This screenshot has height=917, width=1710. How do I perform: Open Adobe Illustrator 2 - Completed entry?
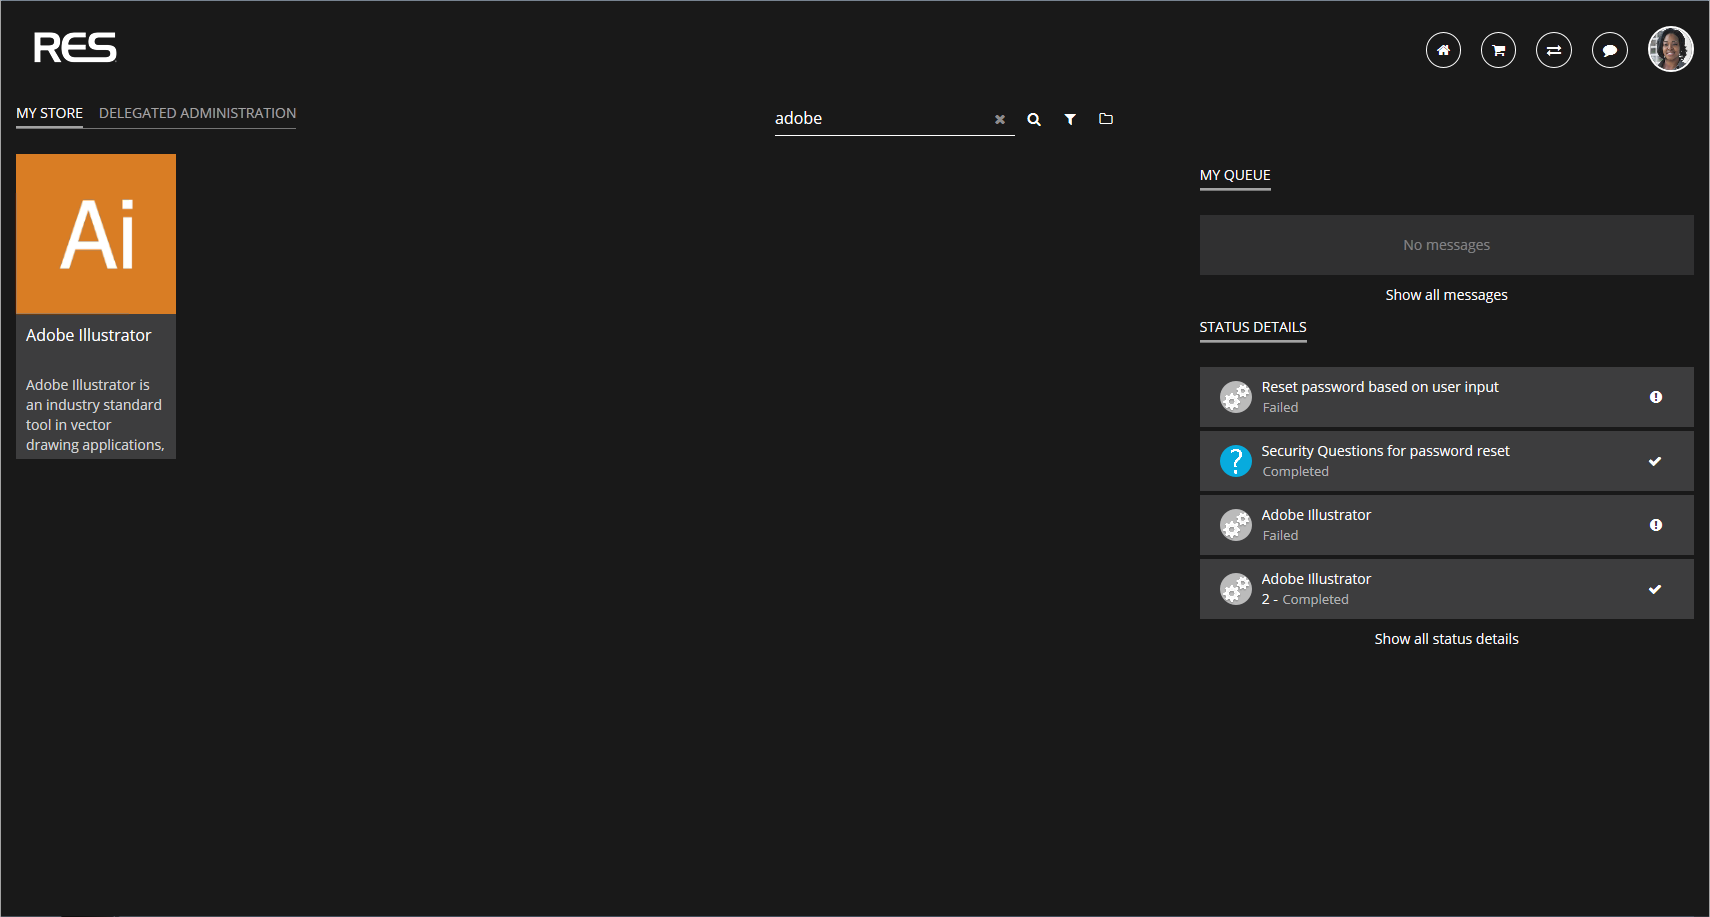tap(1446, 589)
